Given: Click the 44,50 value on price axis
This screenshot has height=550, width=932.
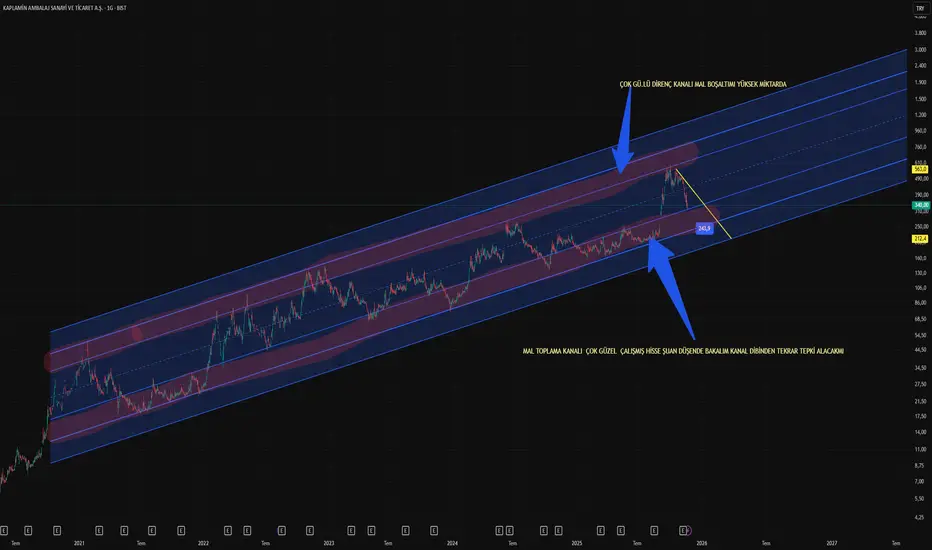Looking at the screenshot, I should (x=921, y=350).
